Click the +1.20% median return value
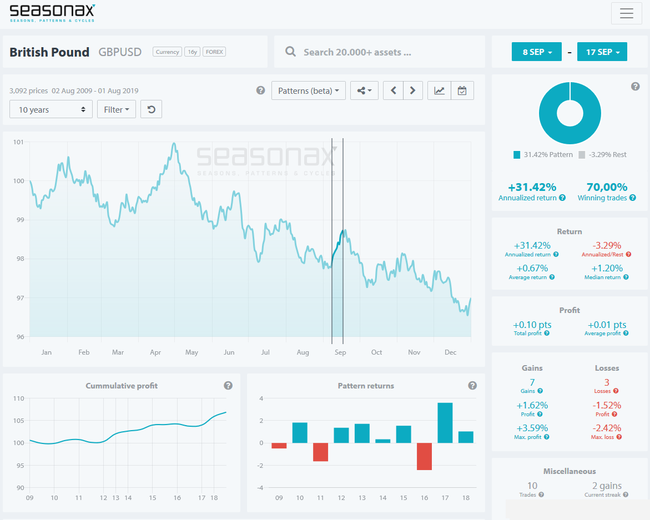The height and width of the screenshot is (520, 650). (607, 268)
